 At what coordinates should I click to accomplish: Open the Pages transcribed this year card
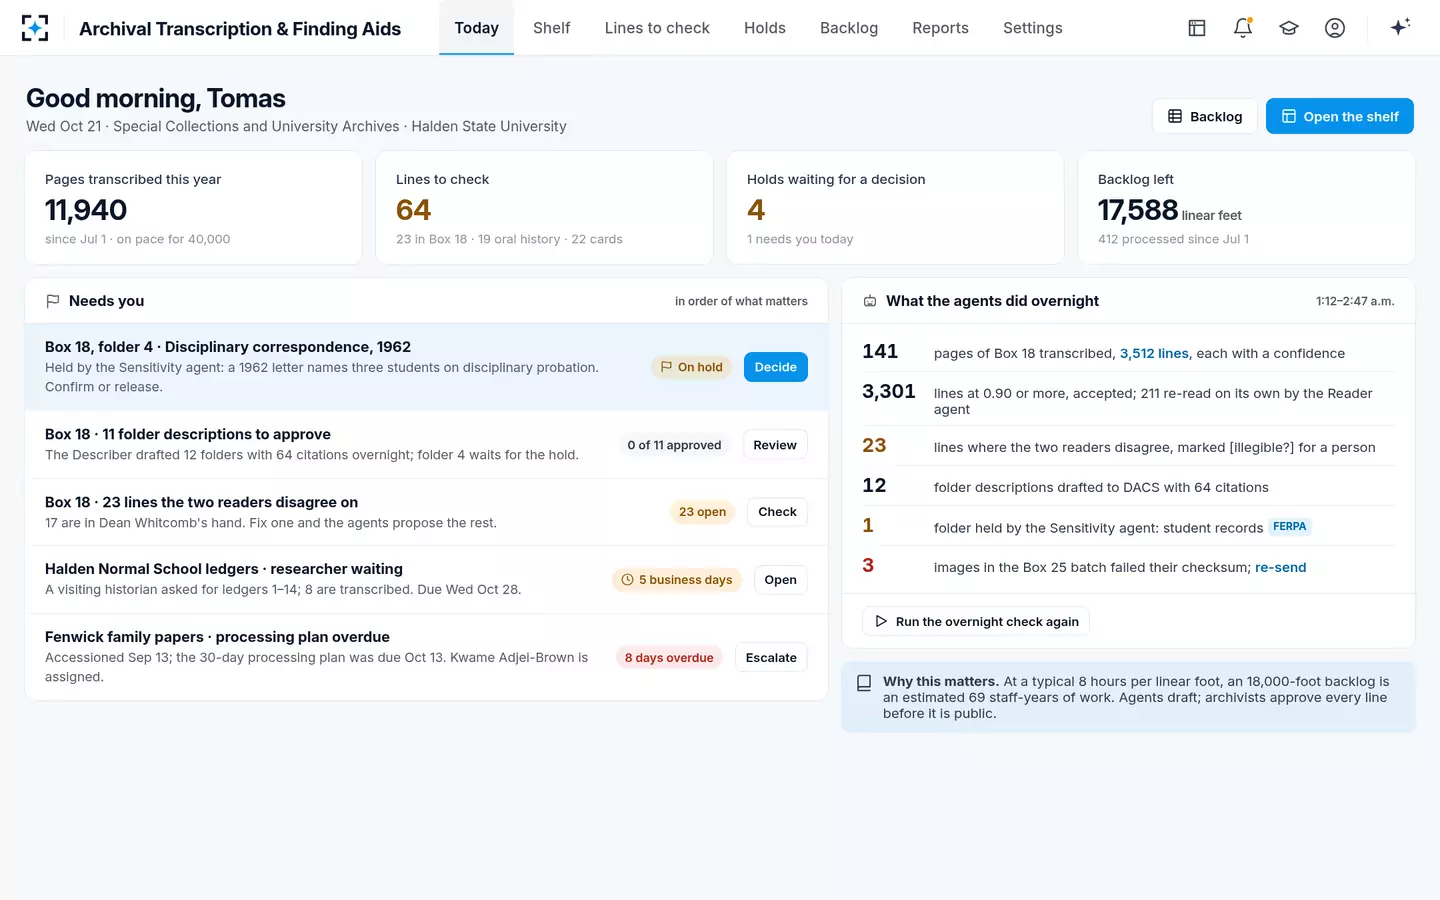(194, 208)
